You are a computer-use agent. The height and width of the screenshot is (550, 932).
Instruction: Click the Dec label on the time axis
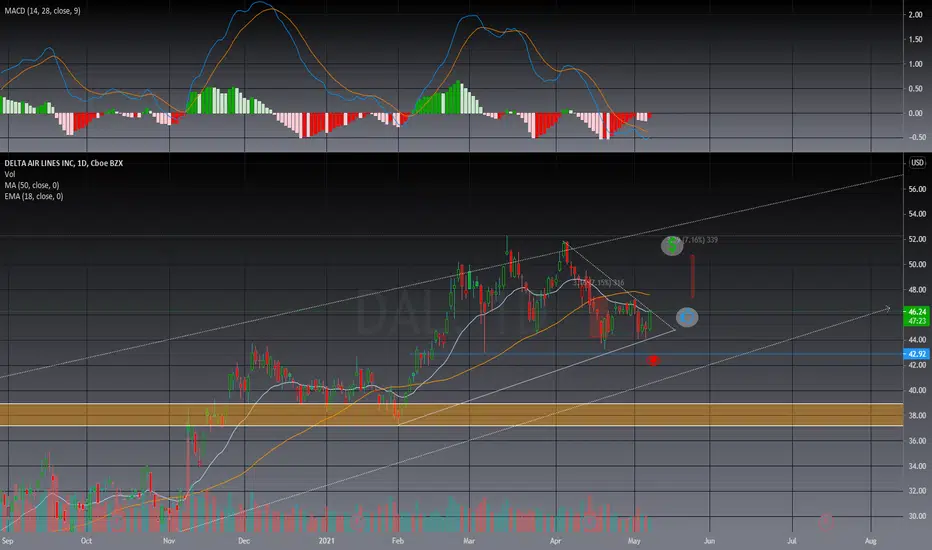click(244, 541)
